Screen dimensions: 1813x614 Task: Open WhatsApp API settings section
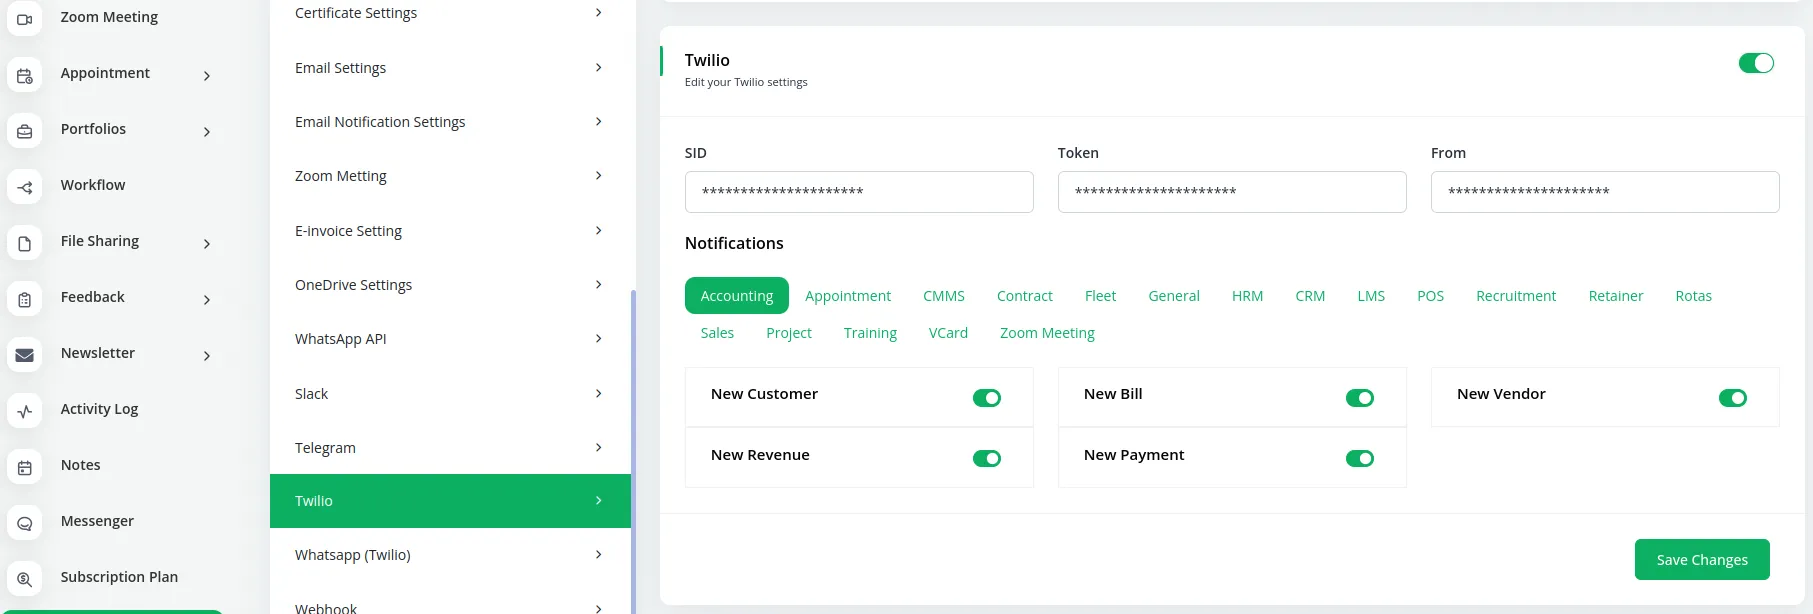point(450,339)
